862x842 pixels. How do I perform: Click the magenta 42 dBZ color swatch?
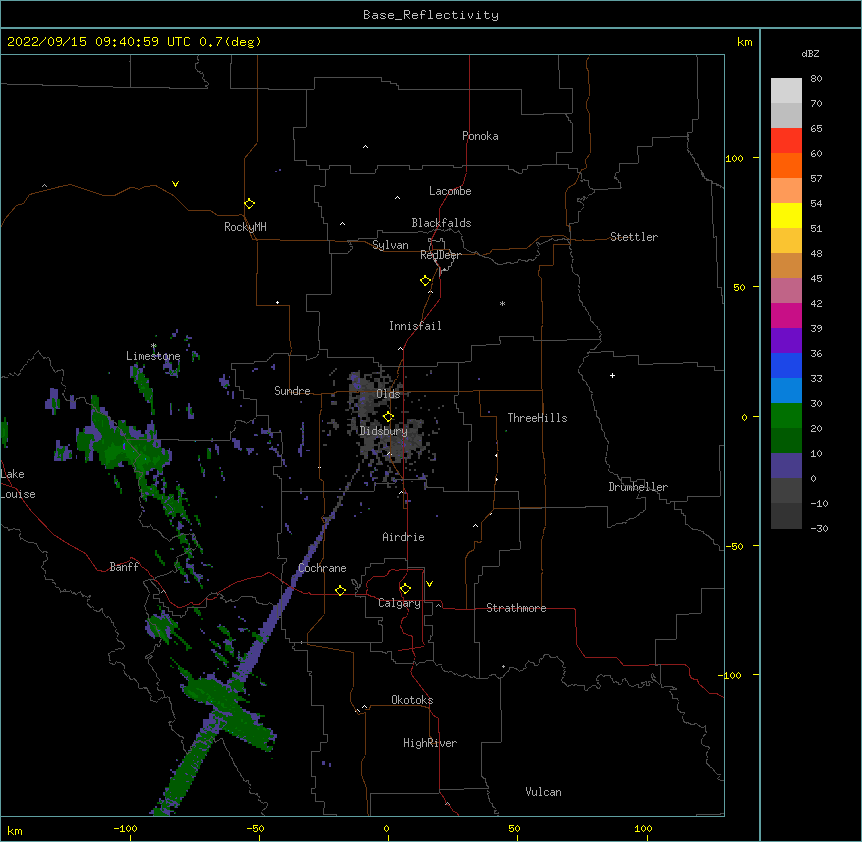786,315
